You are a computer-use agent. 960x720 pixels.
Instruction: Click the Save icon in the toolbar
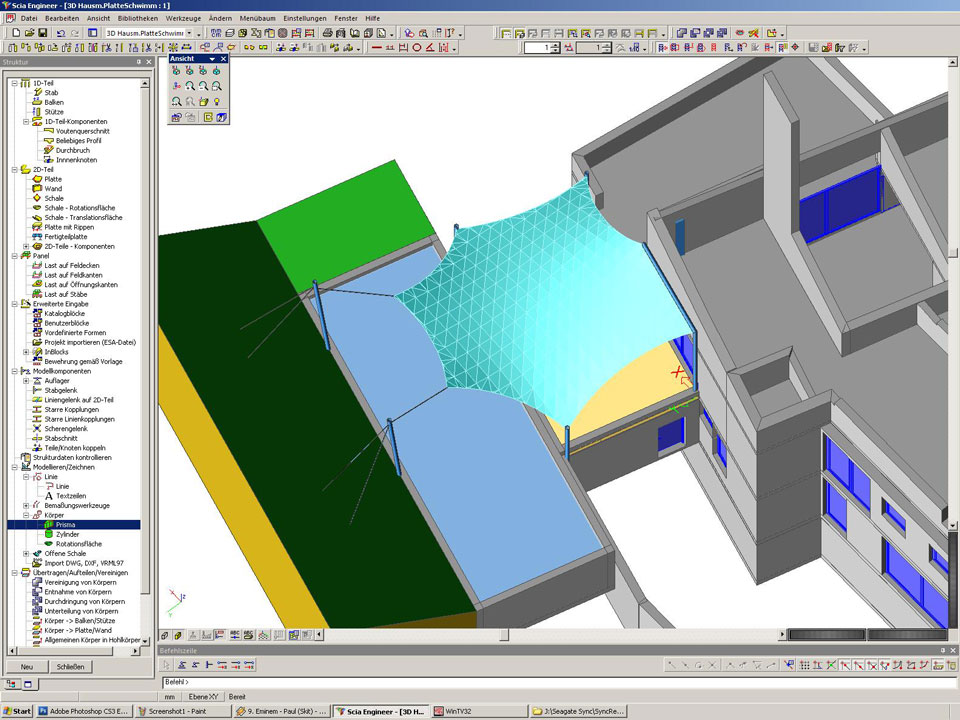43,33
